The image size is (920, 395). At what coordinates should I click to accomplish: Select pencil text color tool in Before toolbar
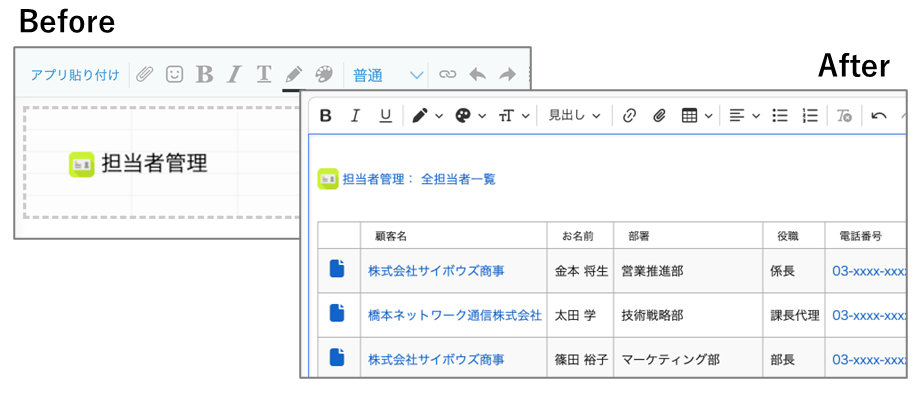[x=293, y=74]
